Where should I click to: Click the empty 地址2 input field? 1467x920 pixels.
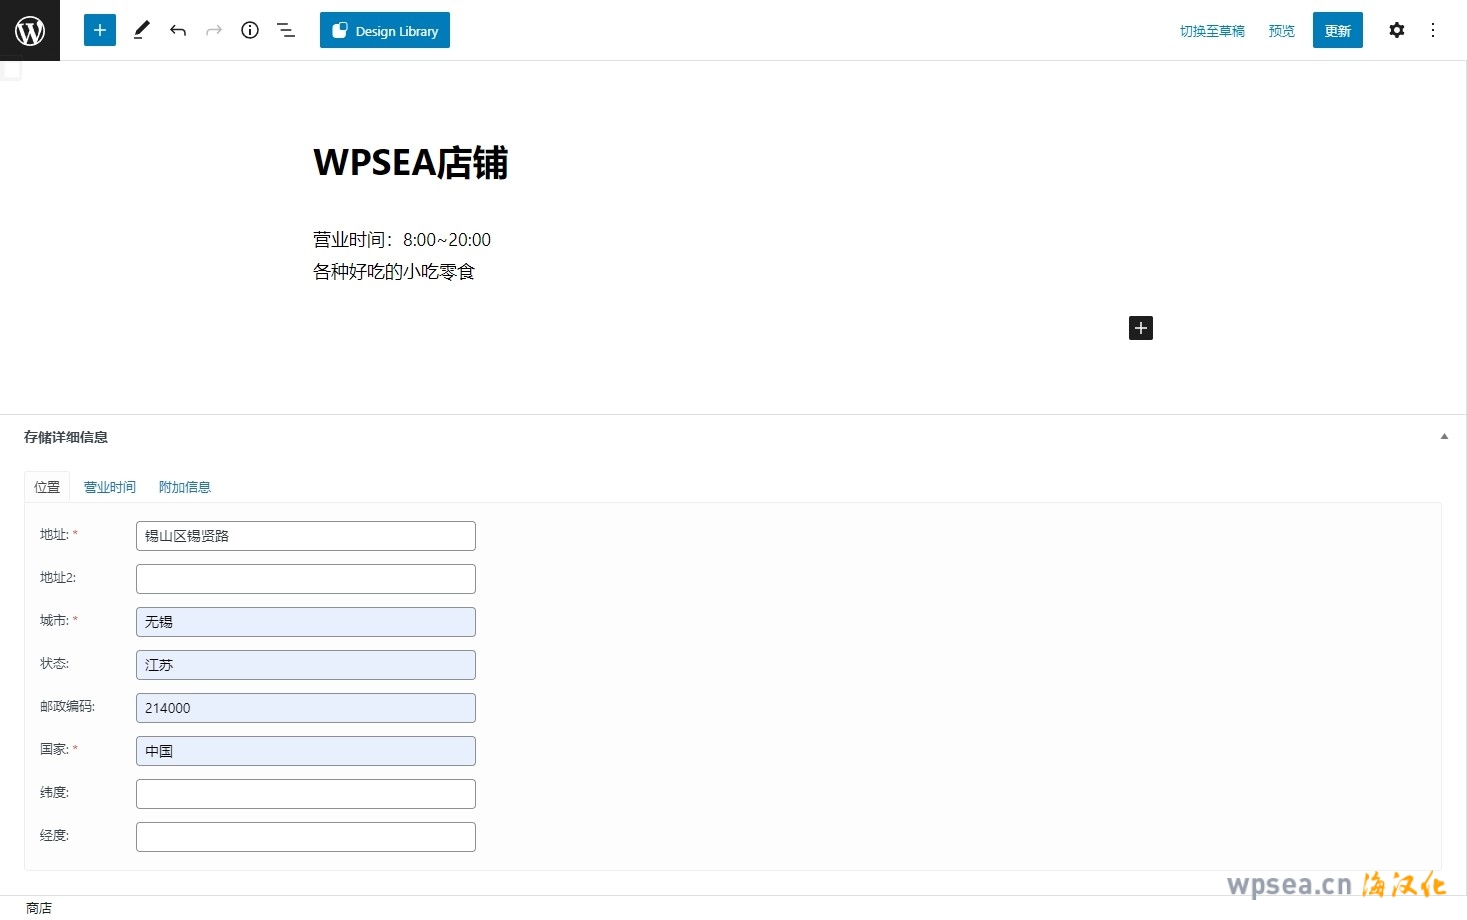pos(306,579)
